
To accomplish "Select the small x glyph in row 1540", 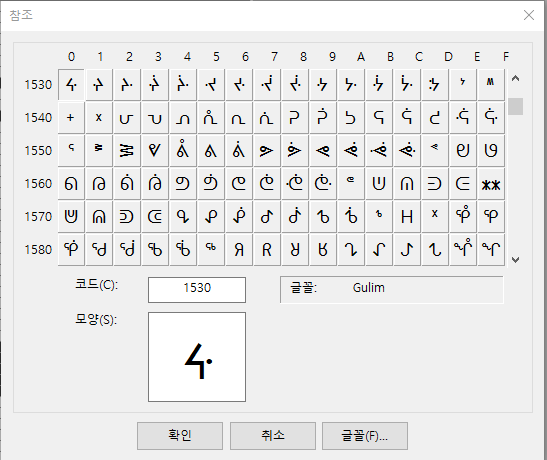I will 99,118.
